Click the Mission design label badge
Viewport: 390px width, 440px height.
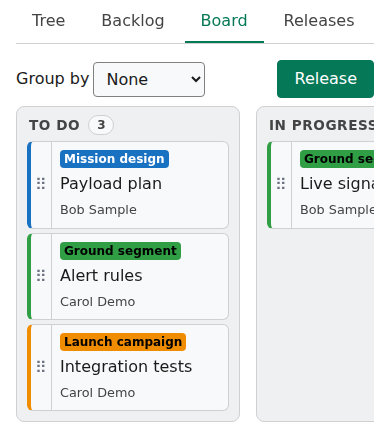click(114, 159)
